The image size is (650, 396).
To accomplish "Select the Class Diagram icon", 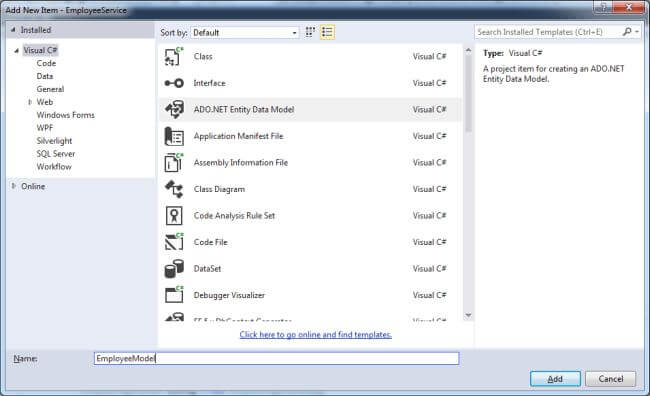I will pos(174,189).
